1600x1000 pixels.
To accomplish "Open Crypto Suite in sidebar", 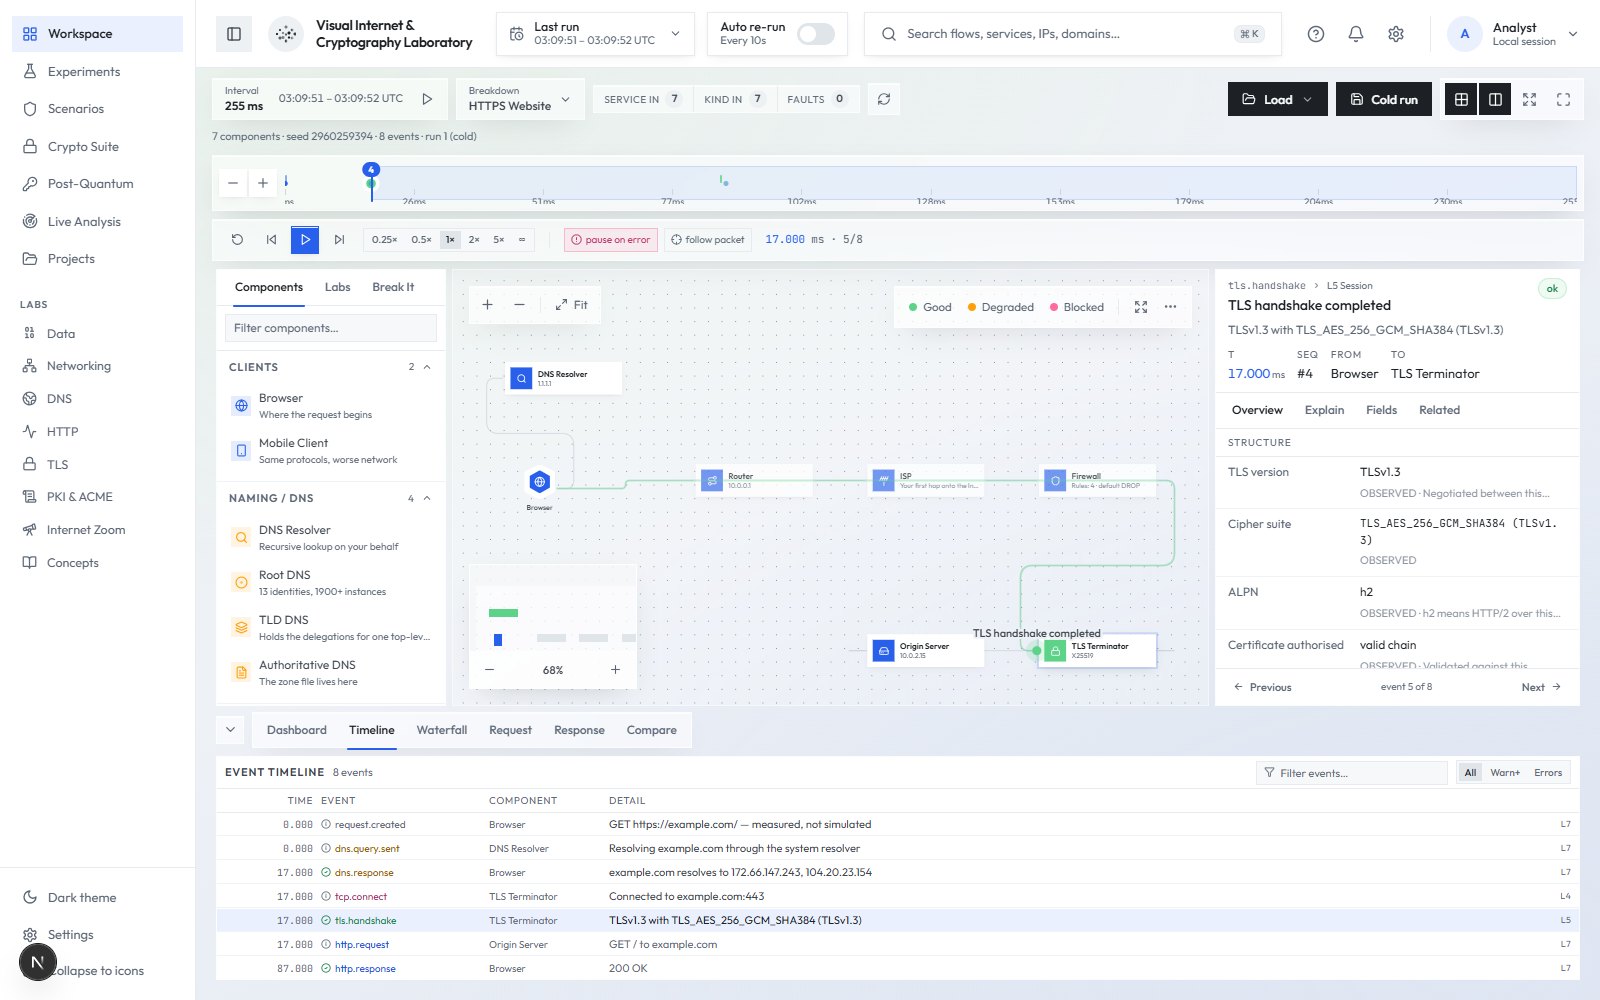I will [83, 147].
